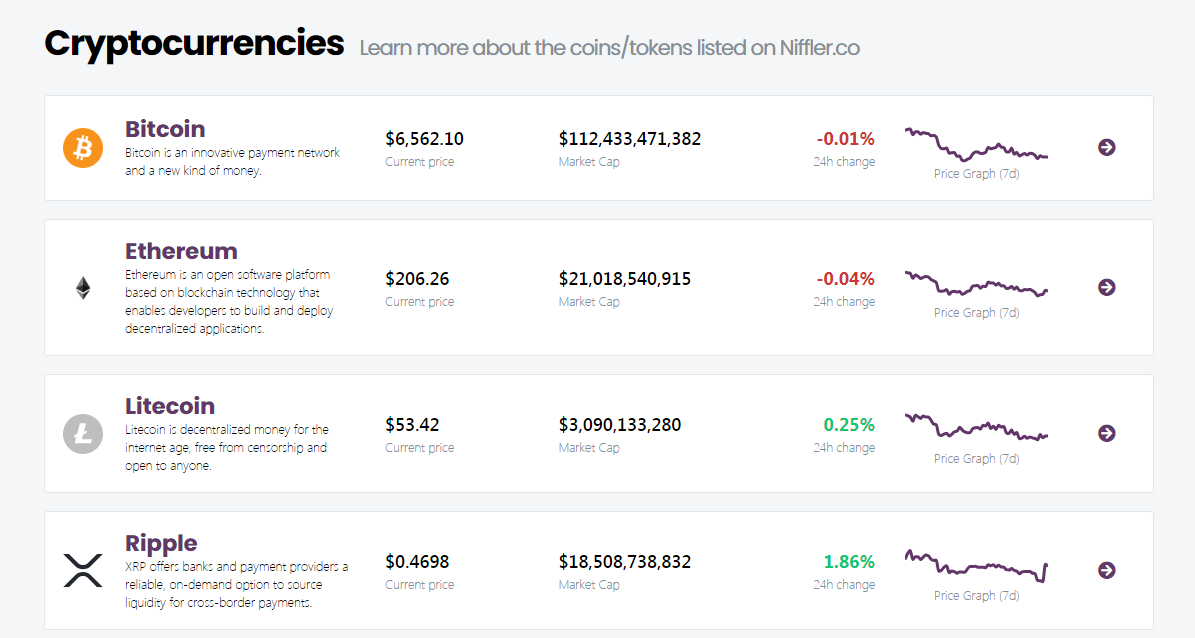Open Litecoin details with its arrow icon

(x=1107, y=433)
